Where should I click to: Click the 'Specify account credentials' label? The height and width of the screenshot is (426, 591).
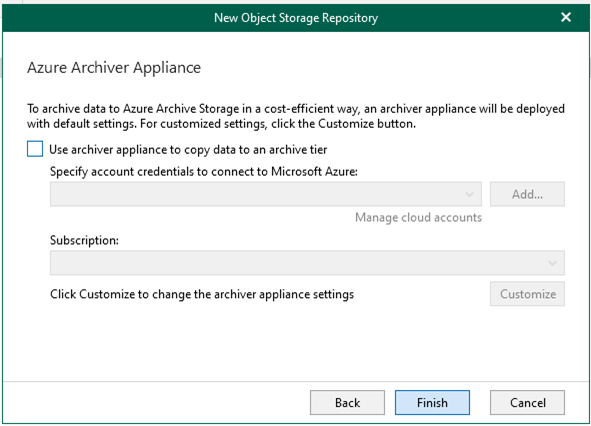tap(204, 172)
